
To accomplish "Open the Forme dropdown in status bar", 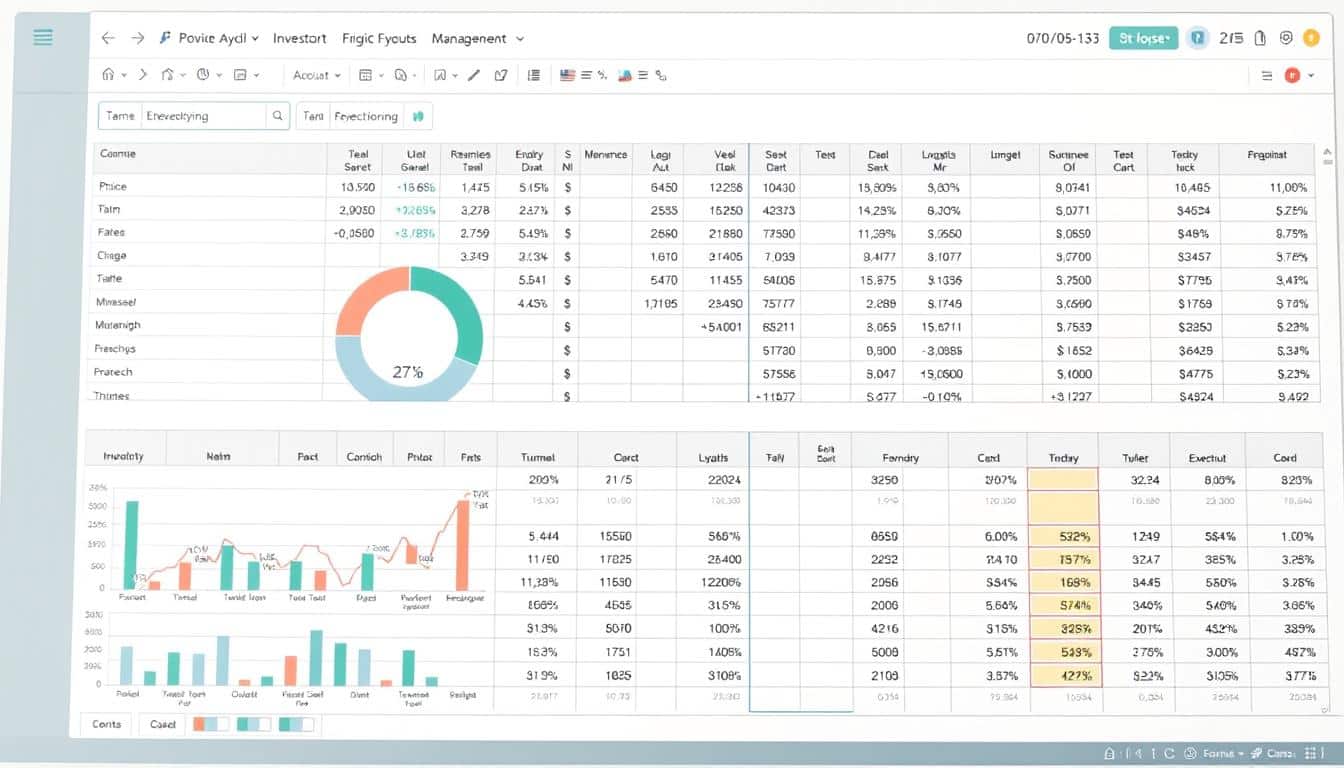I will click(1223, 753).
